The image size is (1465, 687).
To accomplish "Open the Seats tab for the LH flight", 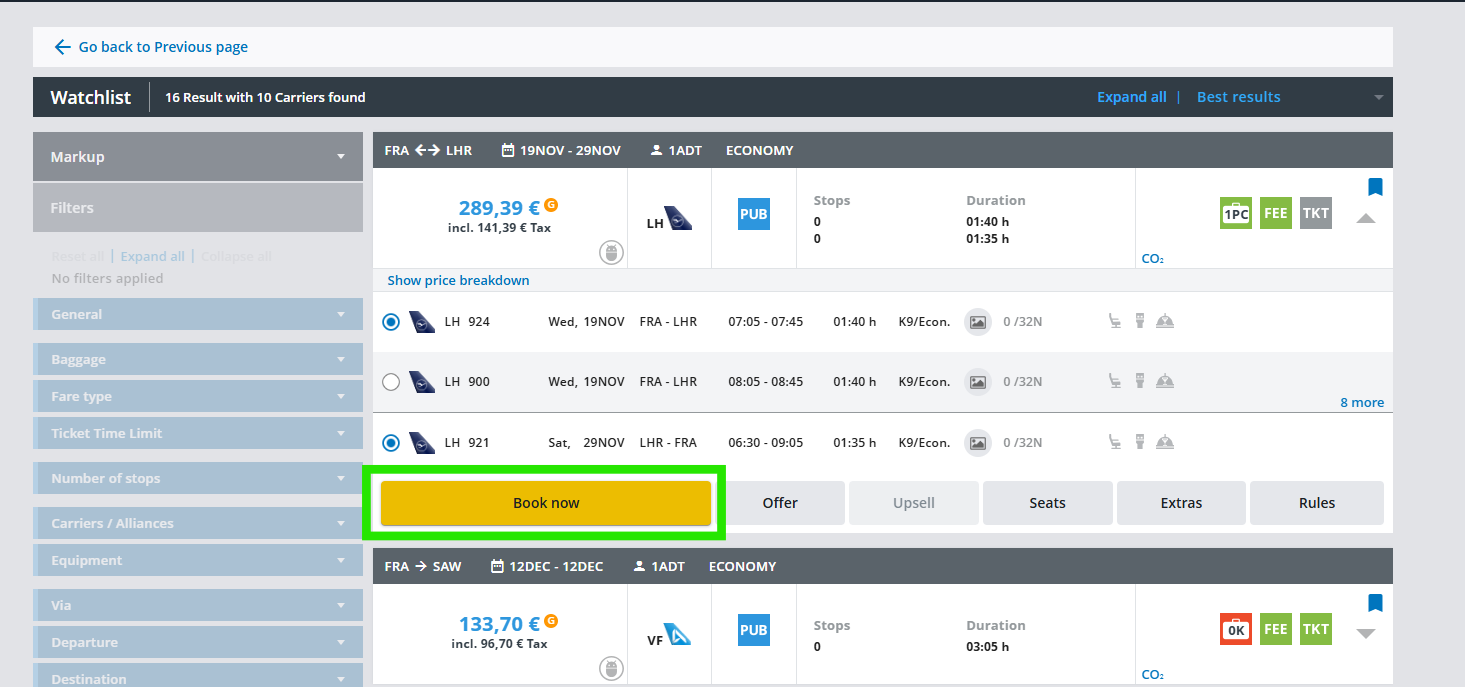I will [1047, 503].
